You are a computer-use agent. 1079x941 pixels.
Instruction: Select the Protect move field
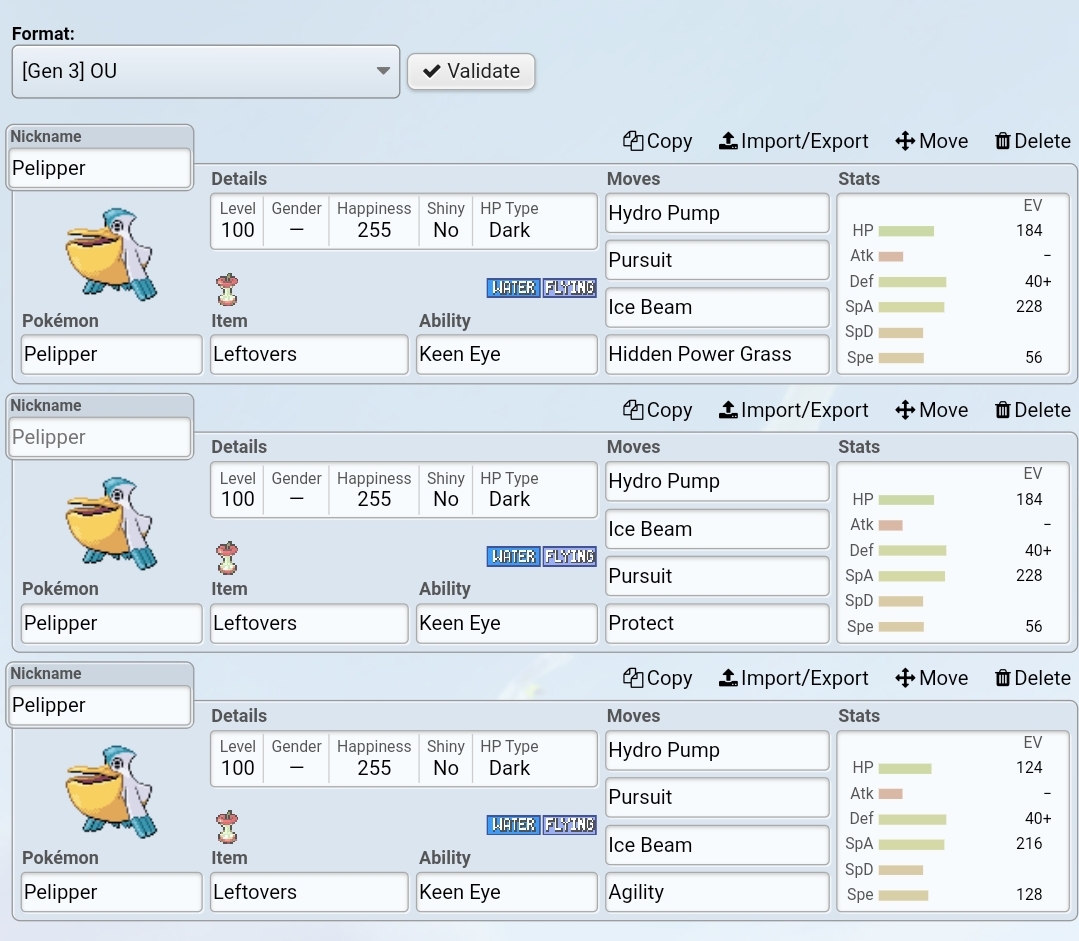(717, 624)
